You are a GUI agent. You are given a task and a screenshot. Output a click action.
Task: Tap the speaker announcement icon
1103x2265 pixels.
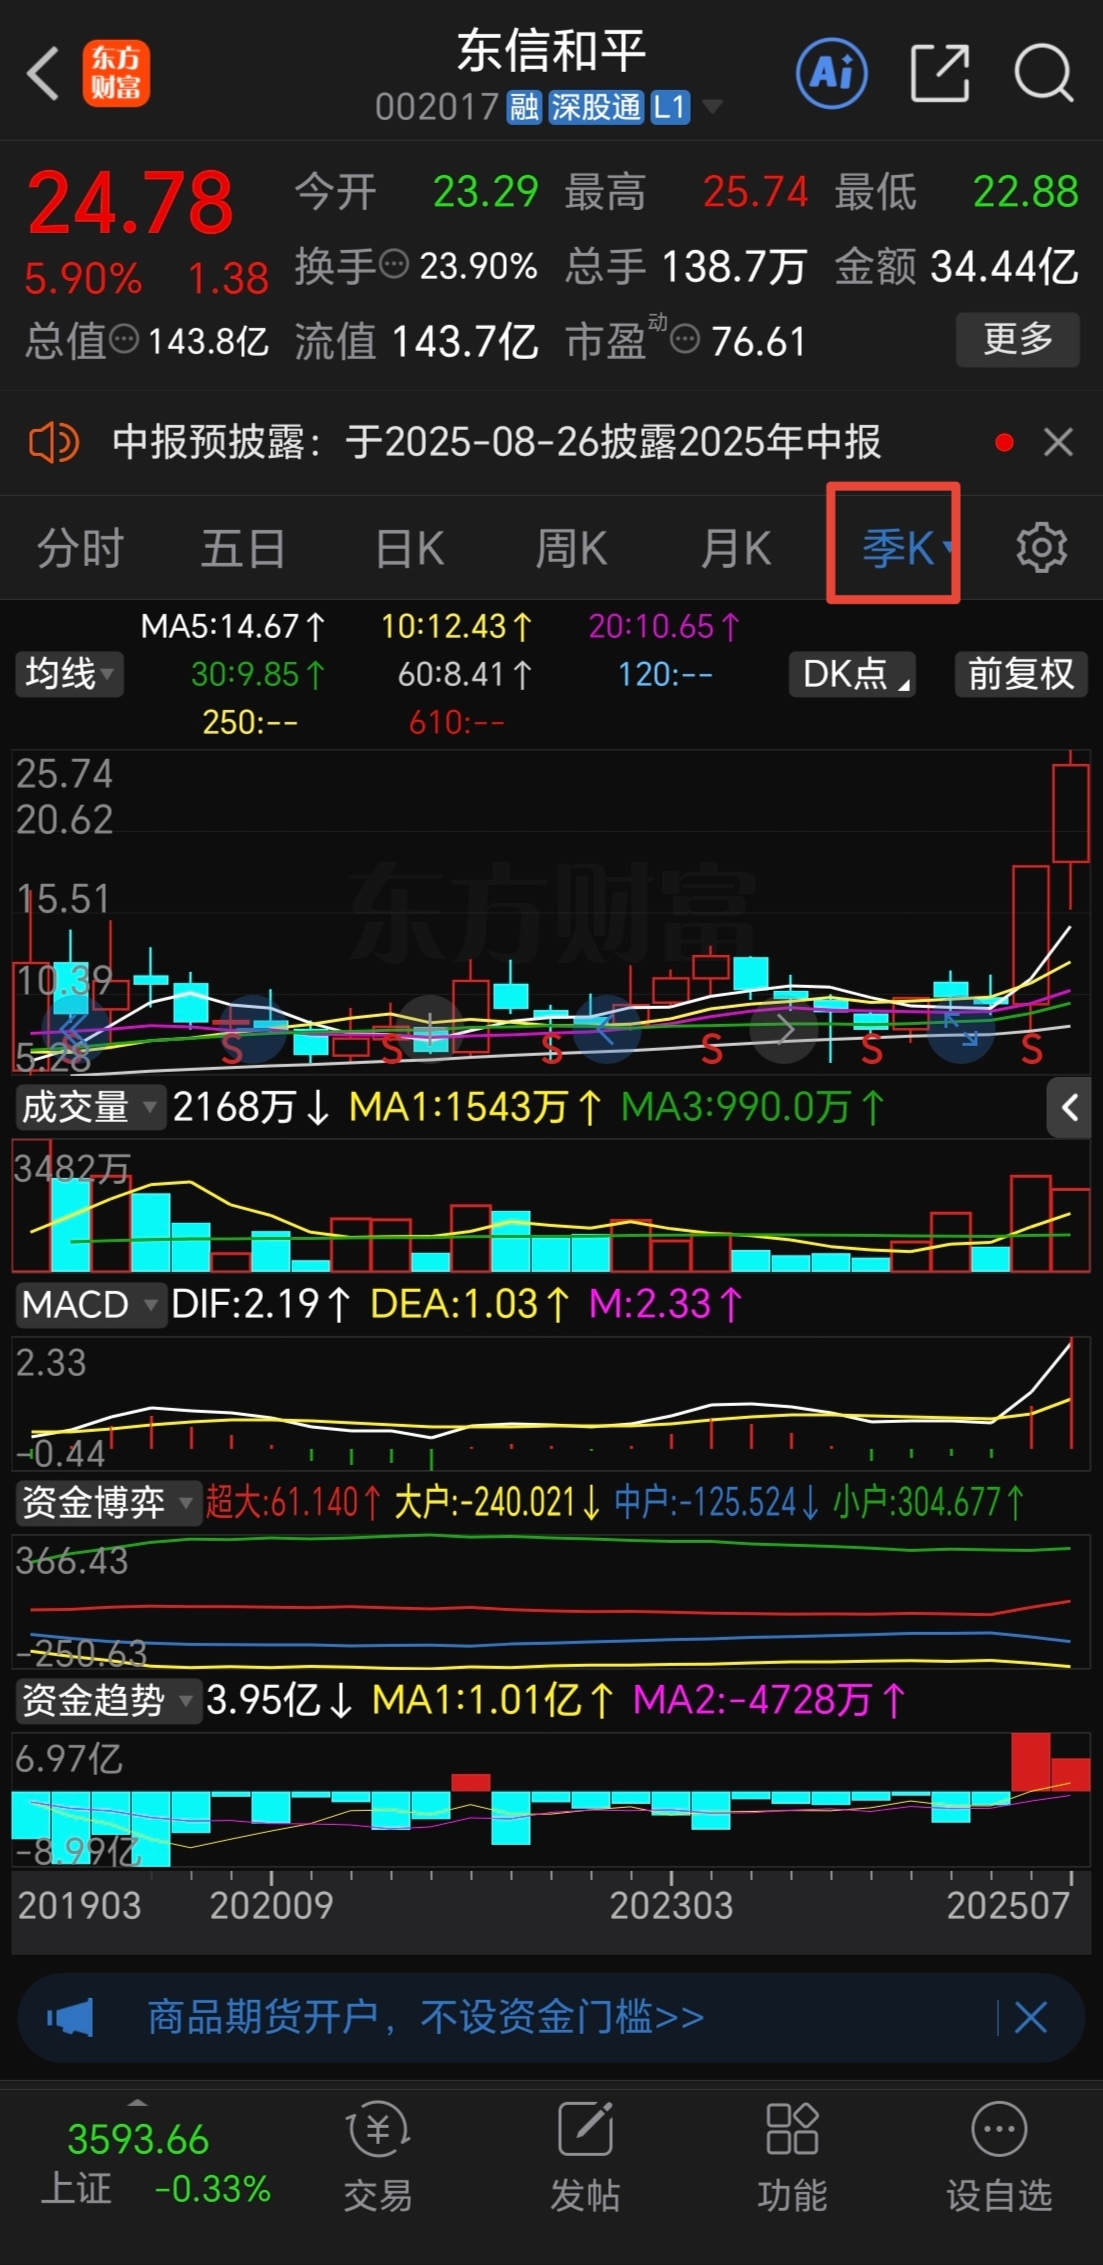pyautogui.click(x=54, y=442)
